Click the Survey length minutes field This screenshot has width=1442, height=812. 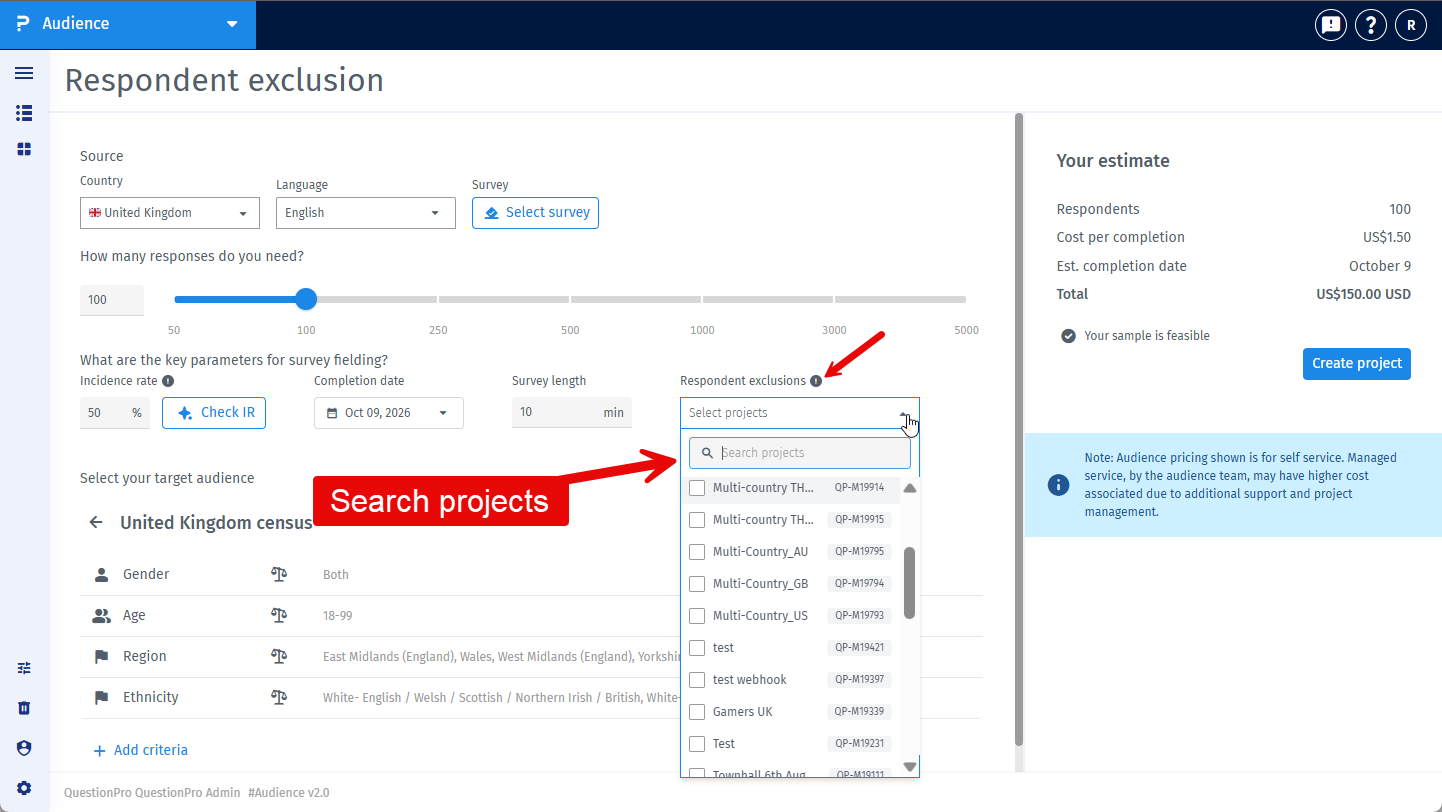(x=572, y=413)
